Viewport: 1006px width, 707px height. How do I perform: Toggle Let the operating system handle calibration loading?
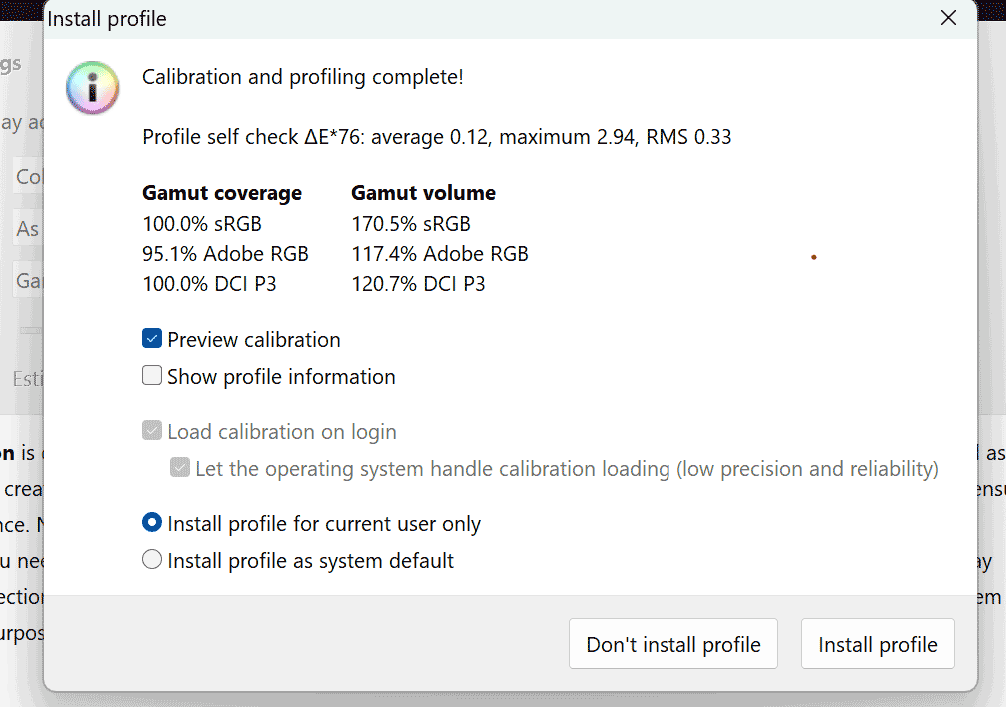pyautogui.click(x=180, y=468)
